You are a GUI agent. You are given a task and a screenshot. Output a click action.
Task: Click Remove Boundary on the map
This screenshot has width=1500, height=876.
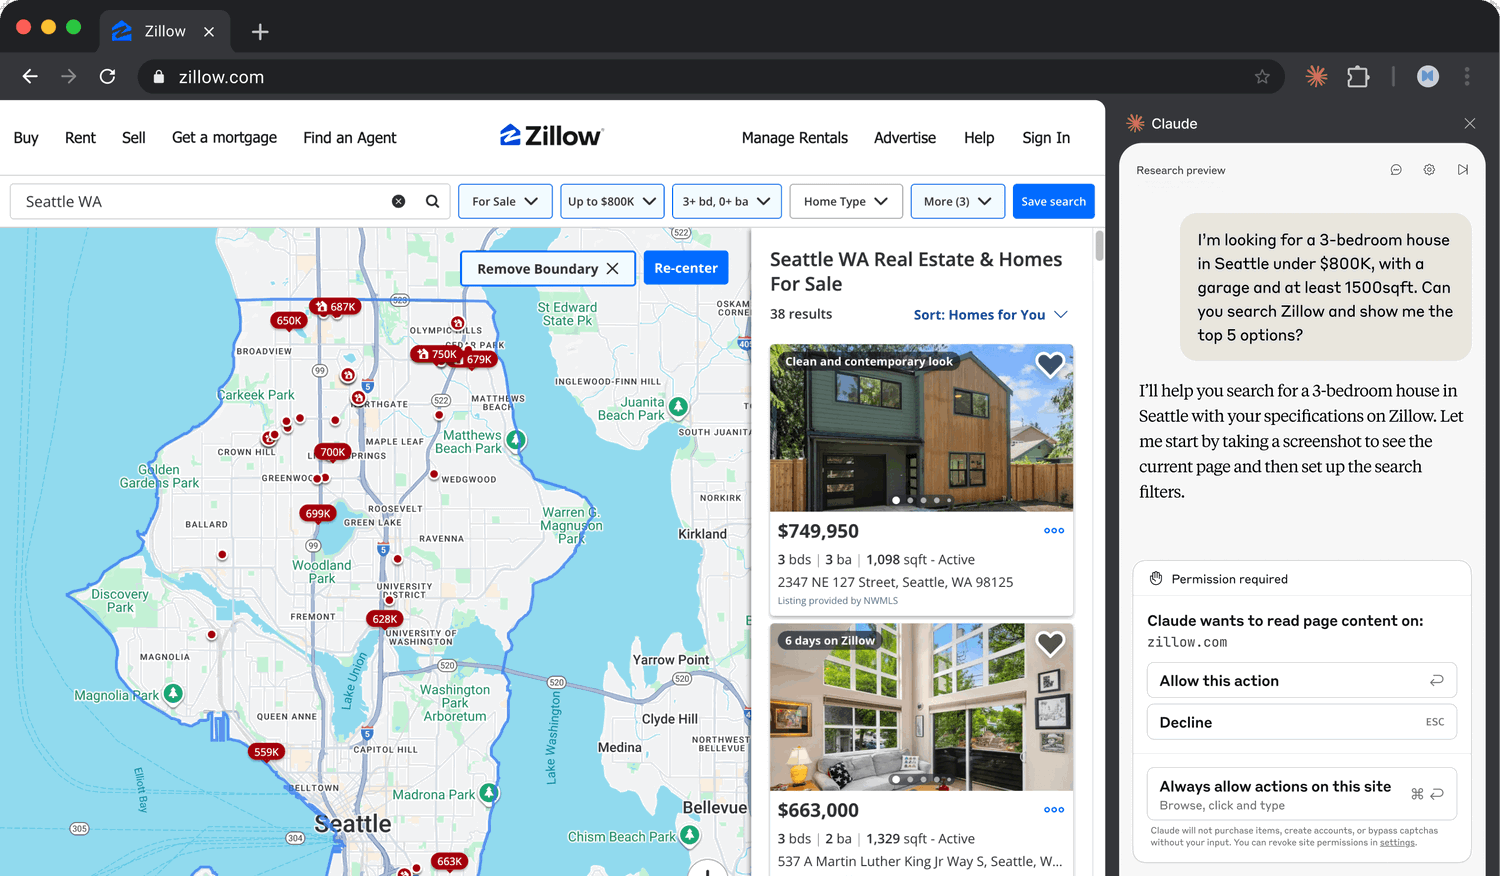tap(548, 268)
